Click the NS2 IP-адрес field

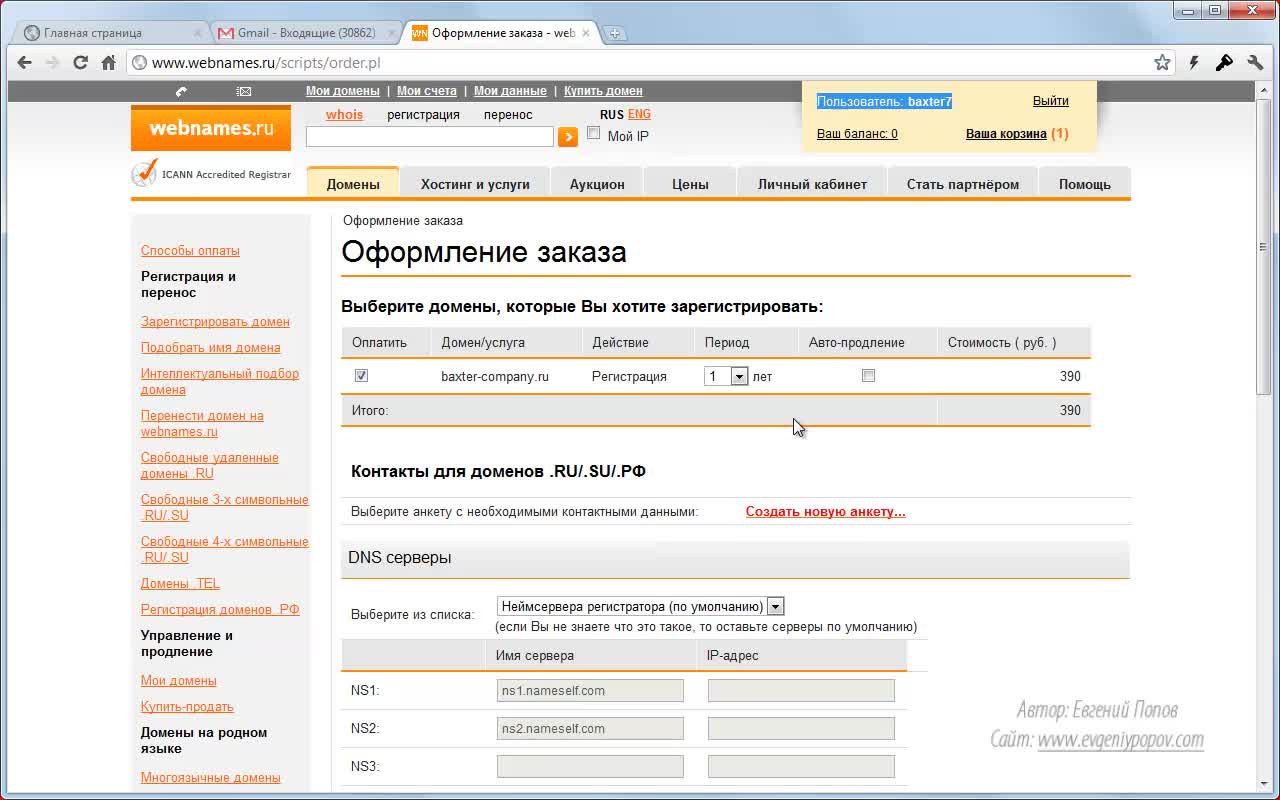[801, 729]
